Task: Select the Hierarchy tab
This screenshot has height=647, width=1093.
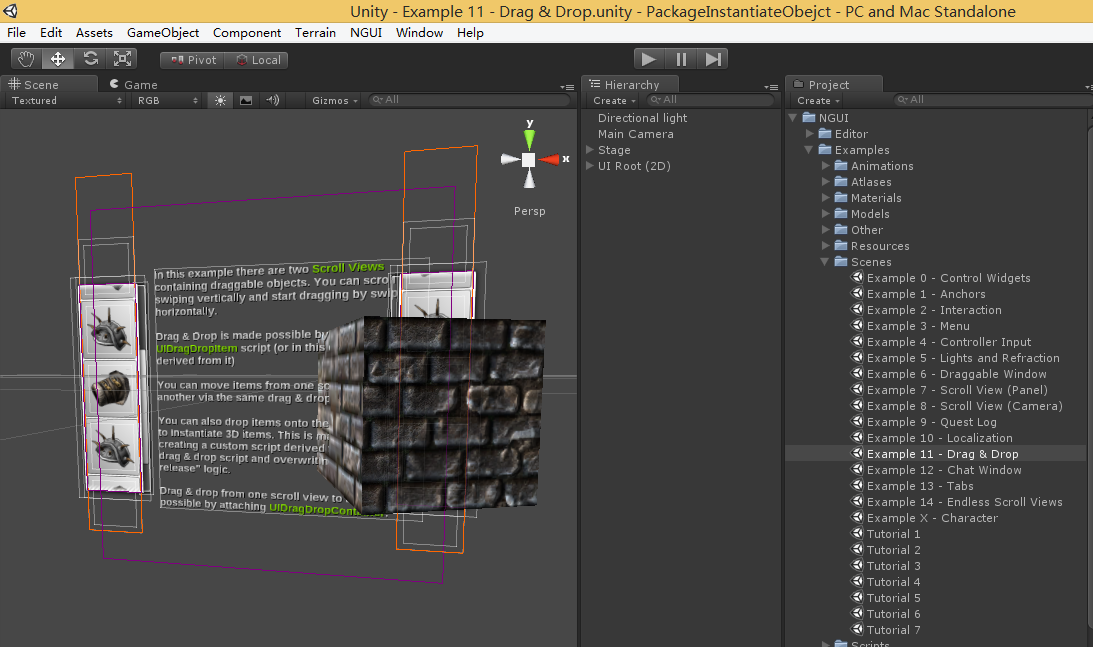Action: [629, 84]
